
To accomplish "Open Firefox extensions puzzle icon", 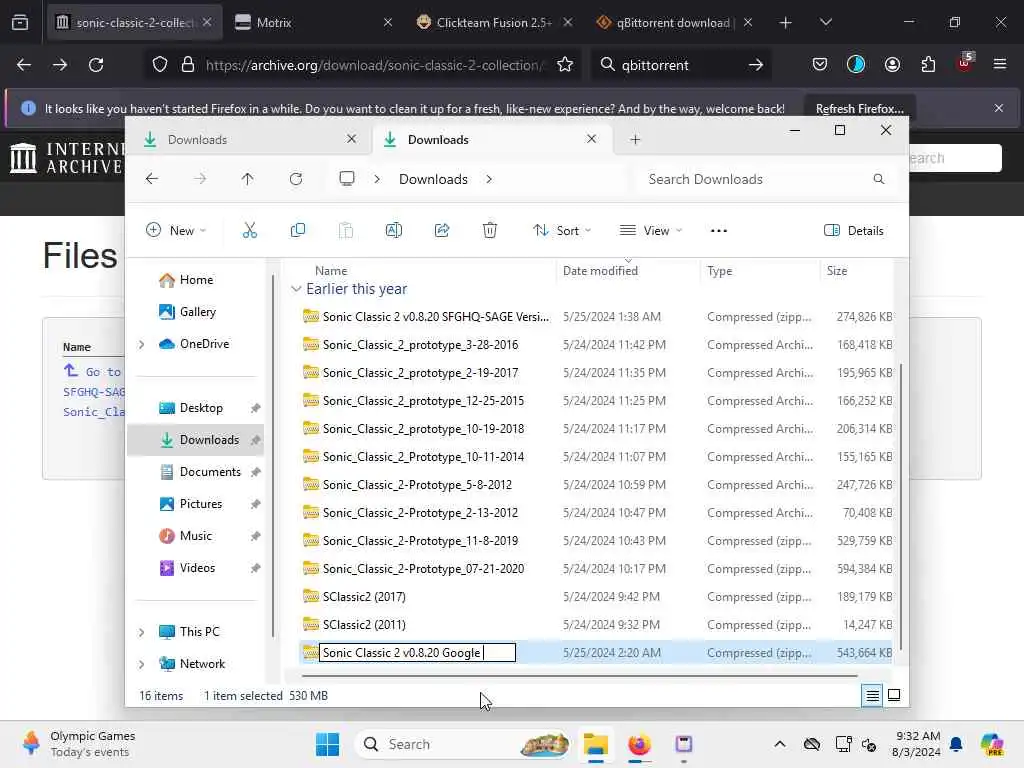I will pos(928,65).
